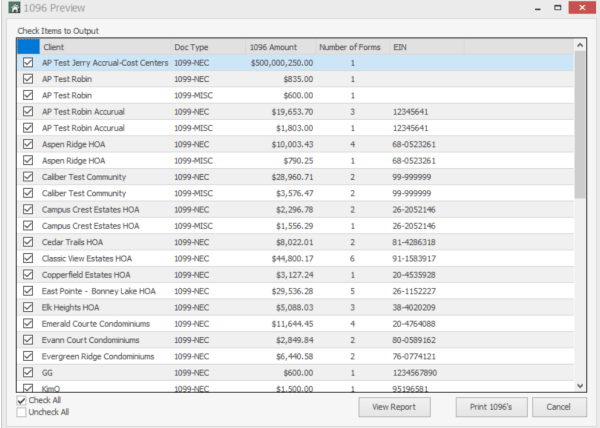Viewport: 600px width, 428px height.
Task: Sort by the 1096 Amount column header
Action: pyautogui.click(x=280, y=47)
